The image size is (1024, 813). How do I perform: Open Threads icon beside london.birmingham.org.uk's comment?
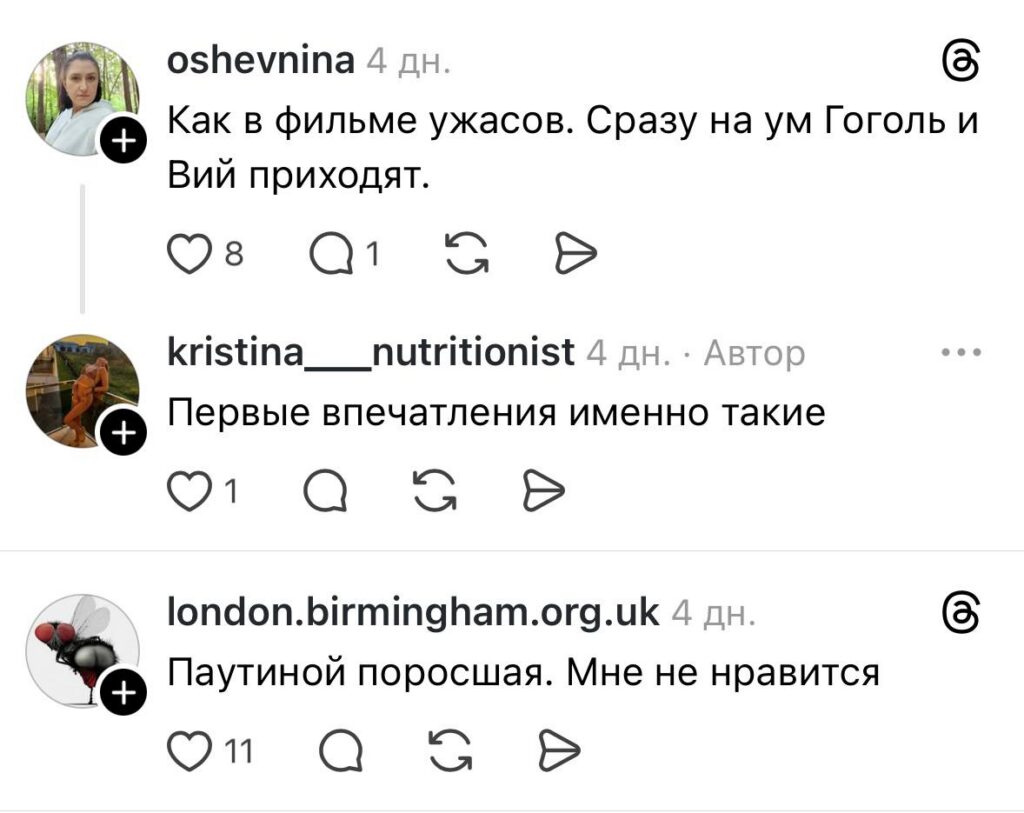tap(960, 609)
